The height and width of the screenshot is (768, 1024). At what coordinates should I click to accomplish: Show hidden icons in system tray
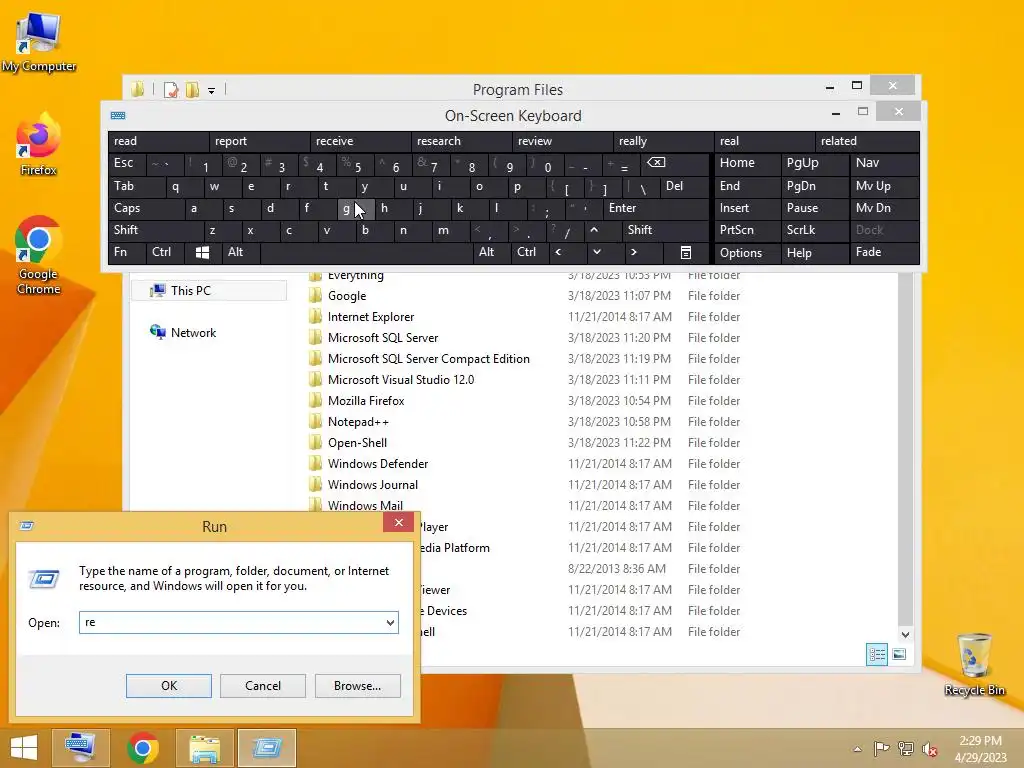(x=857, y=749)
